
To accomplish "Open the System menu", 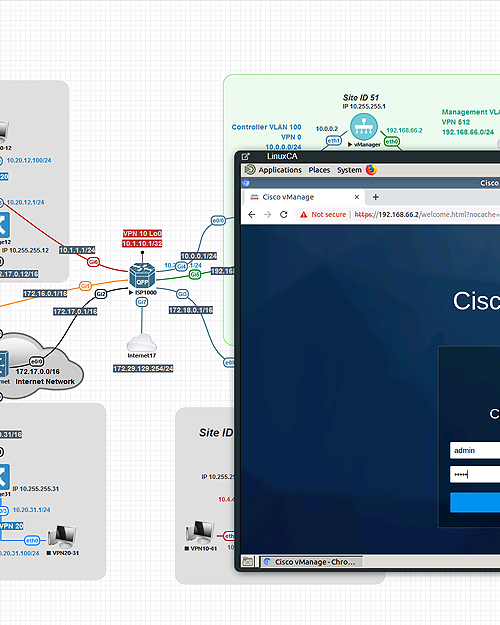I will click(x=349, y=170).
